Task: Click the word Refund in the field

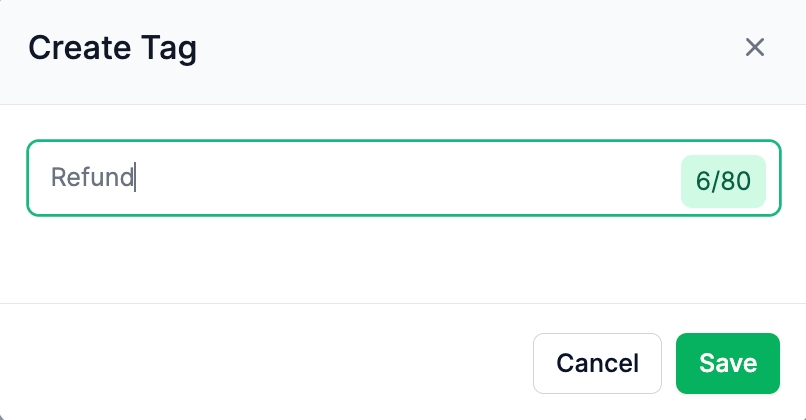Action: point(92,178)
